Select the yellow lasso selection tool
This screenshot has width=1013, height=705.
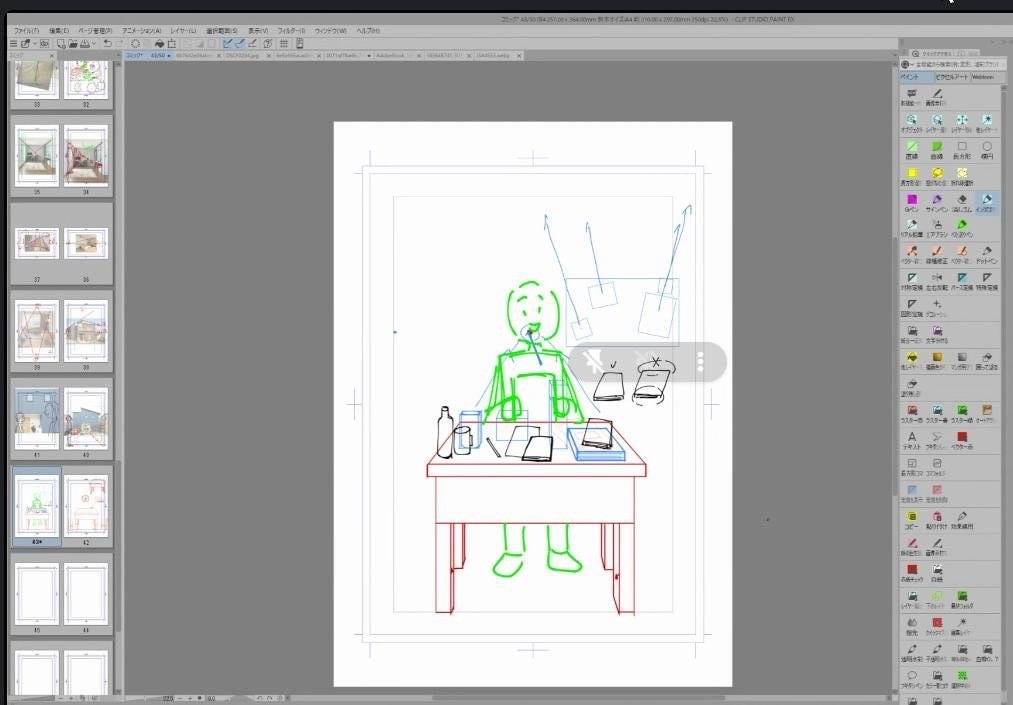[937, 176]
